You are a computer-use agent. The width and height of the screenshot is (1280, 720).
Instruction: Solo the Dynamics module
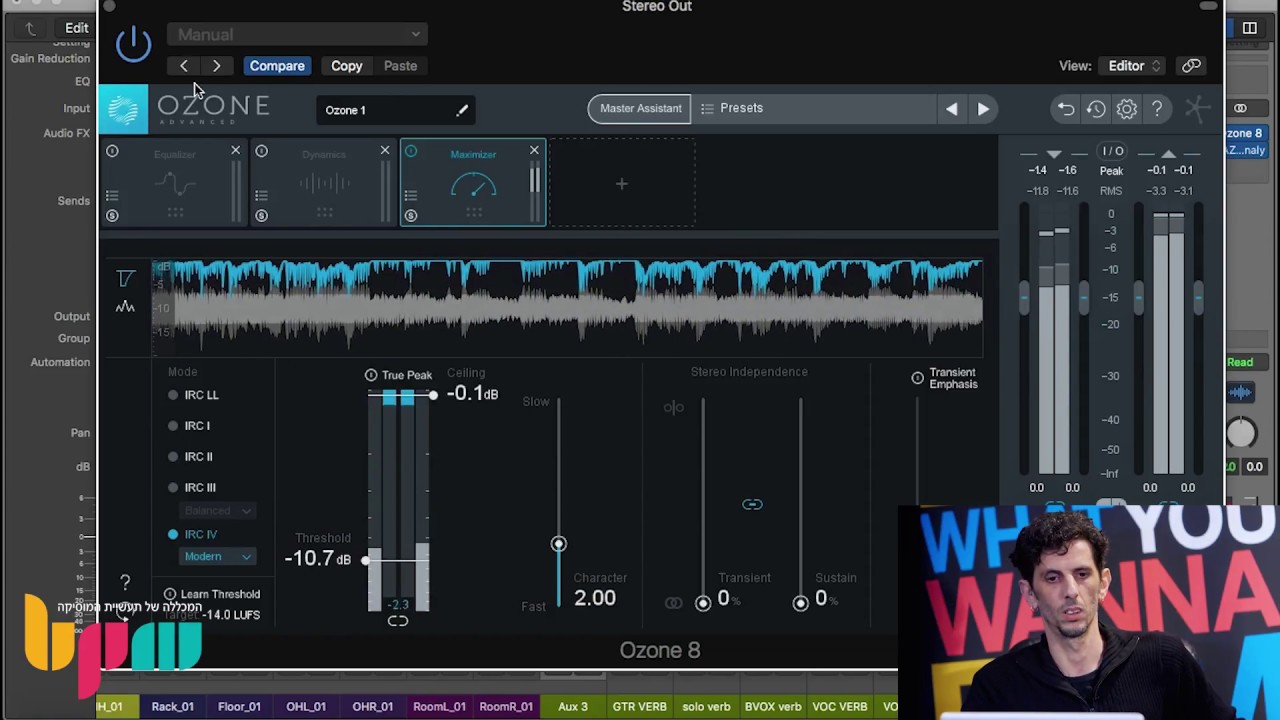(x=261, y=216)
